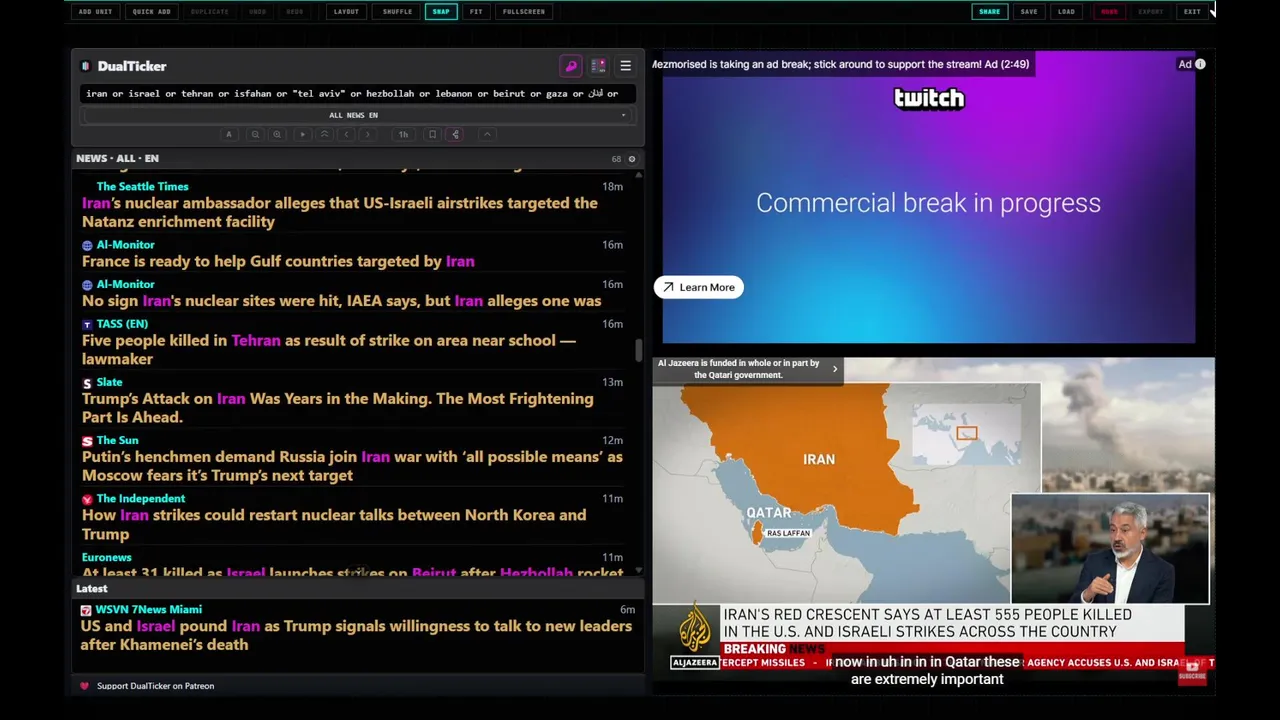Click the Slate source icon

87,383
